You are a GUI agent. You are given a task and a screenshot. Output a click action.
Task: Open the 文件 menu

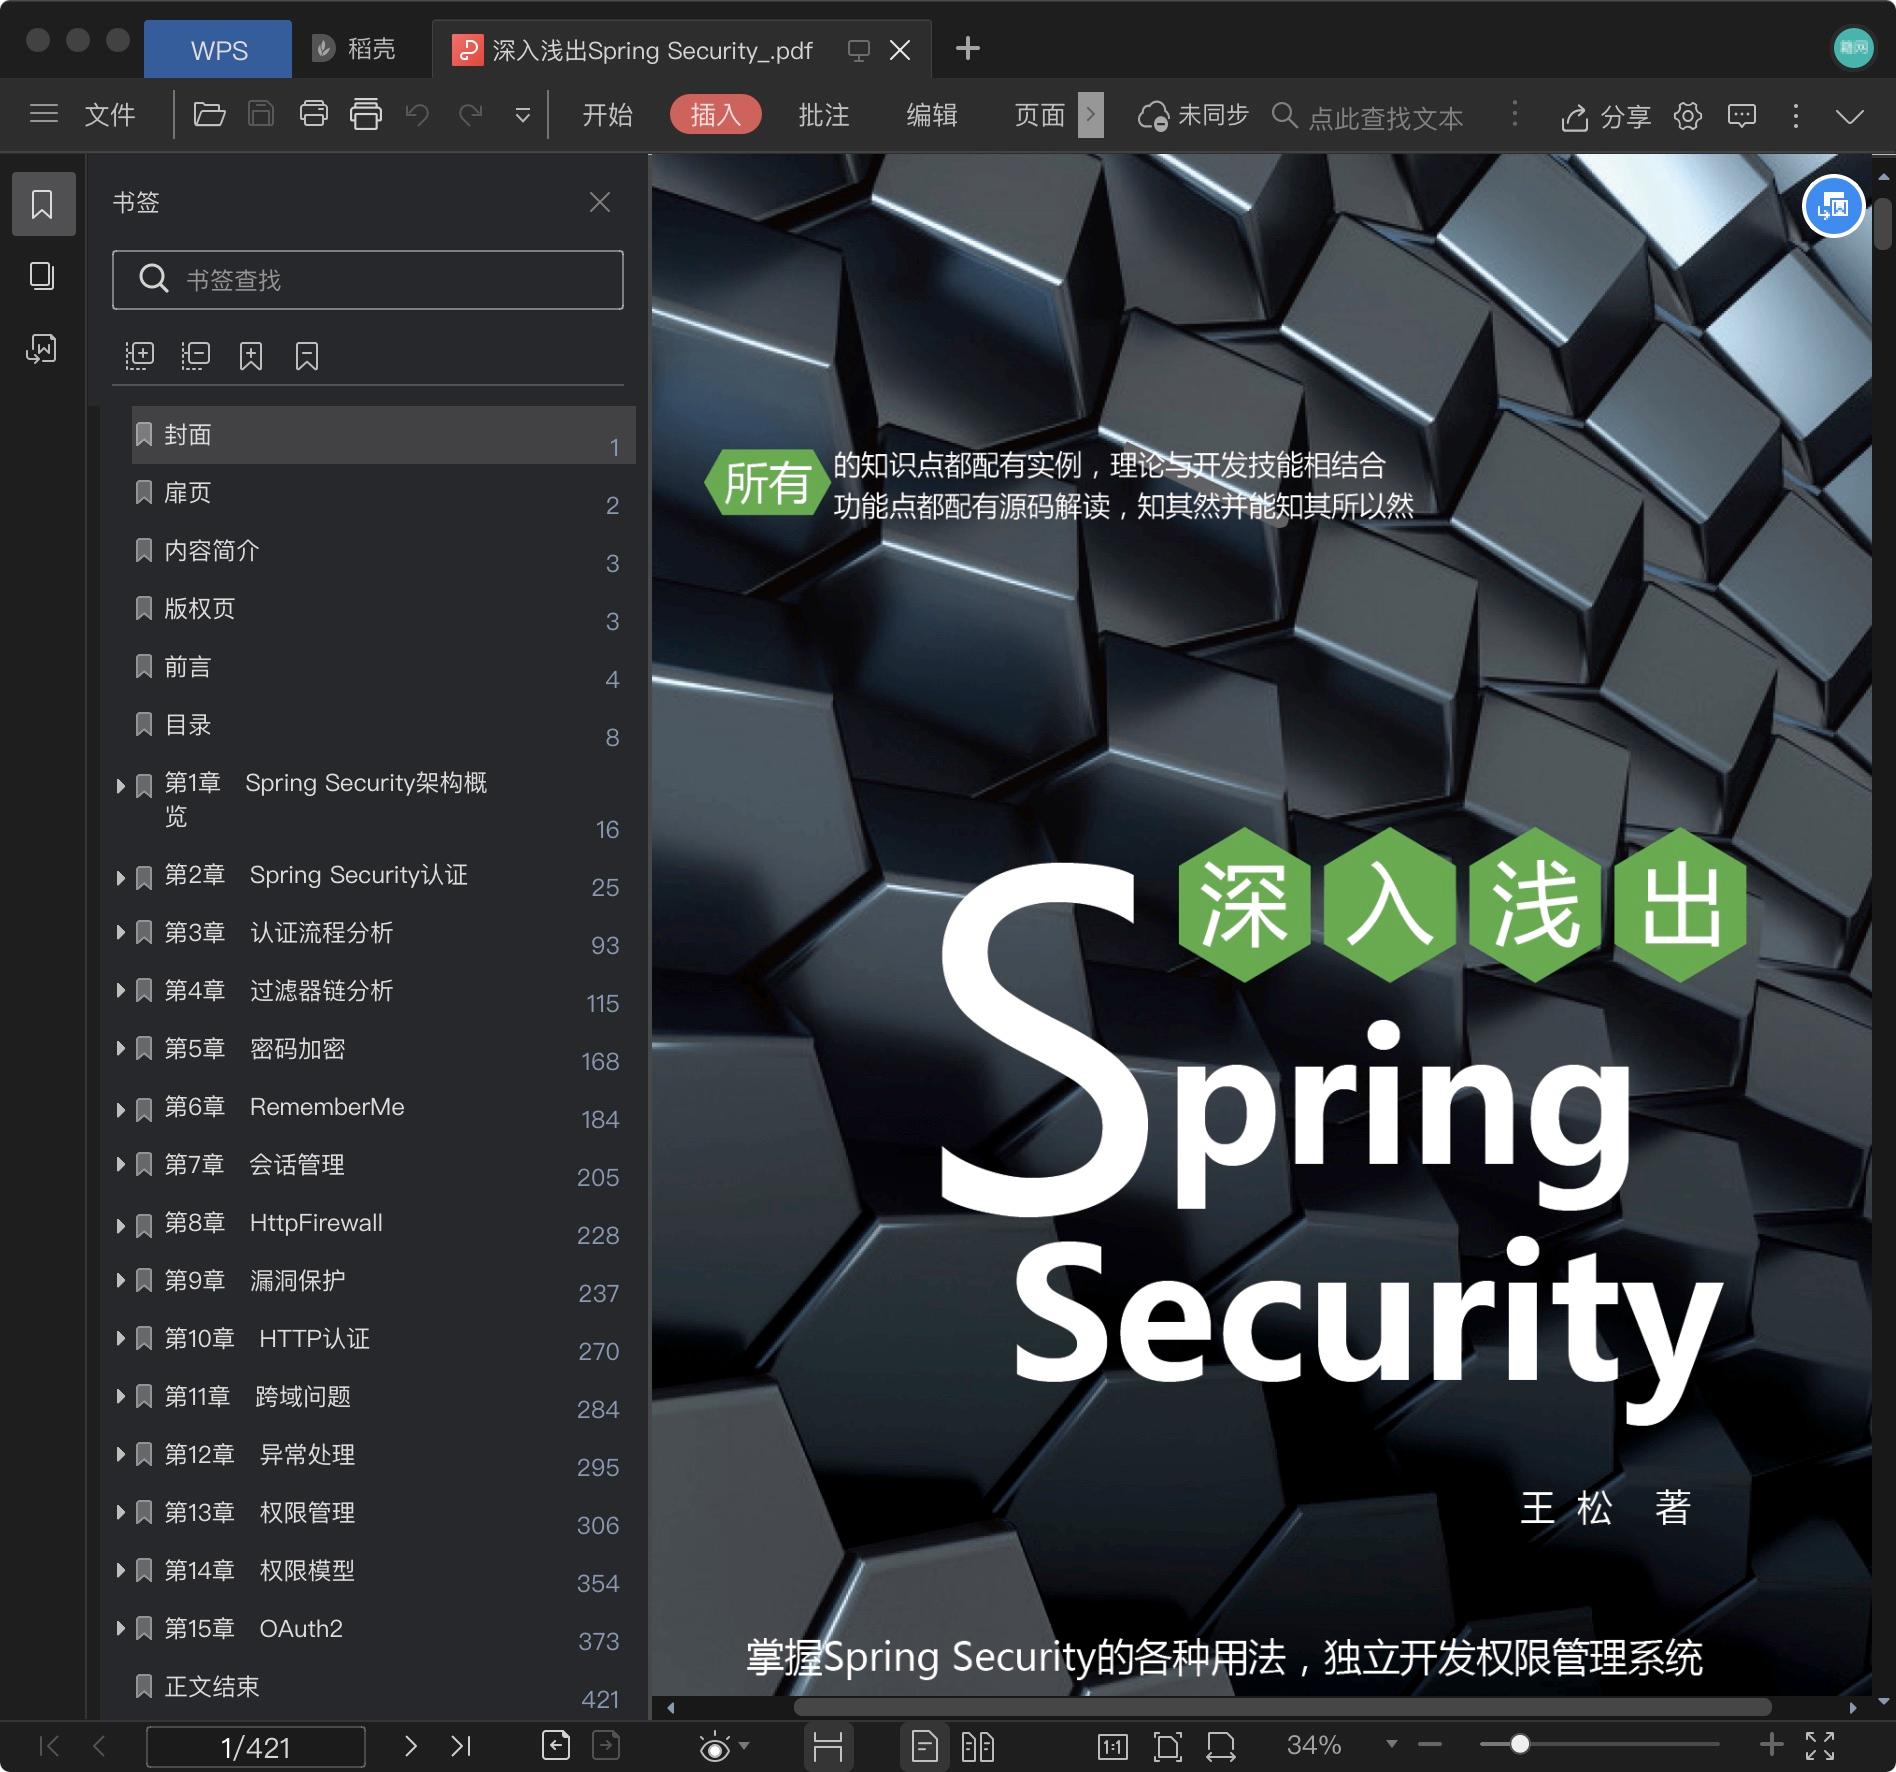tap(109, 115)
